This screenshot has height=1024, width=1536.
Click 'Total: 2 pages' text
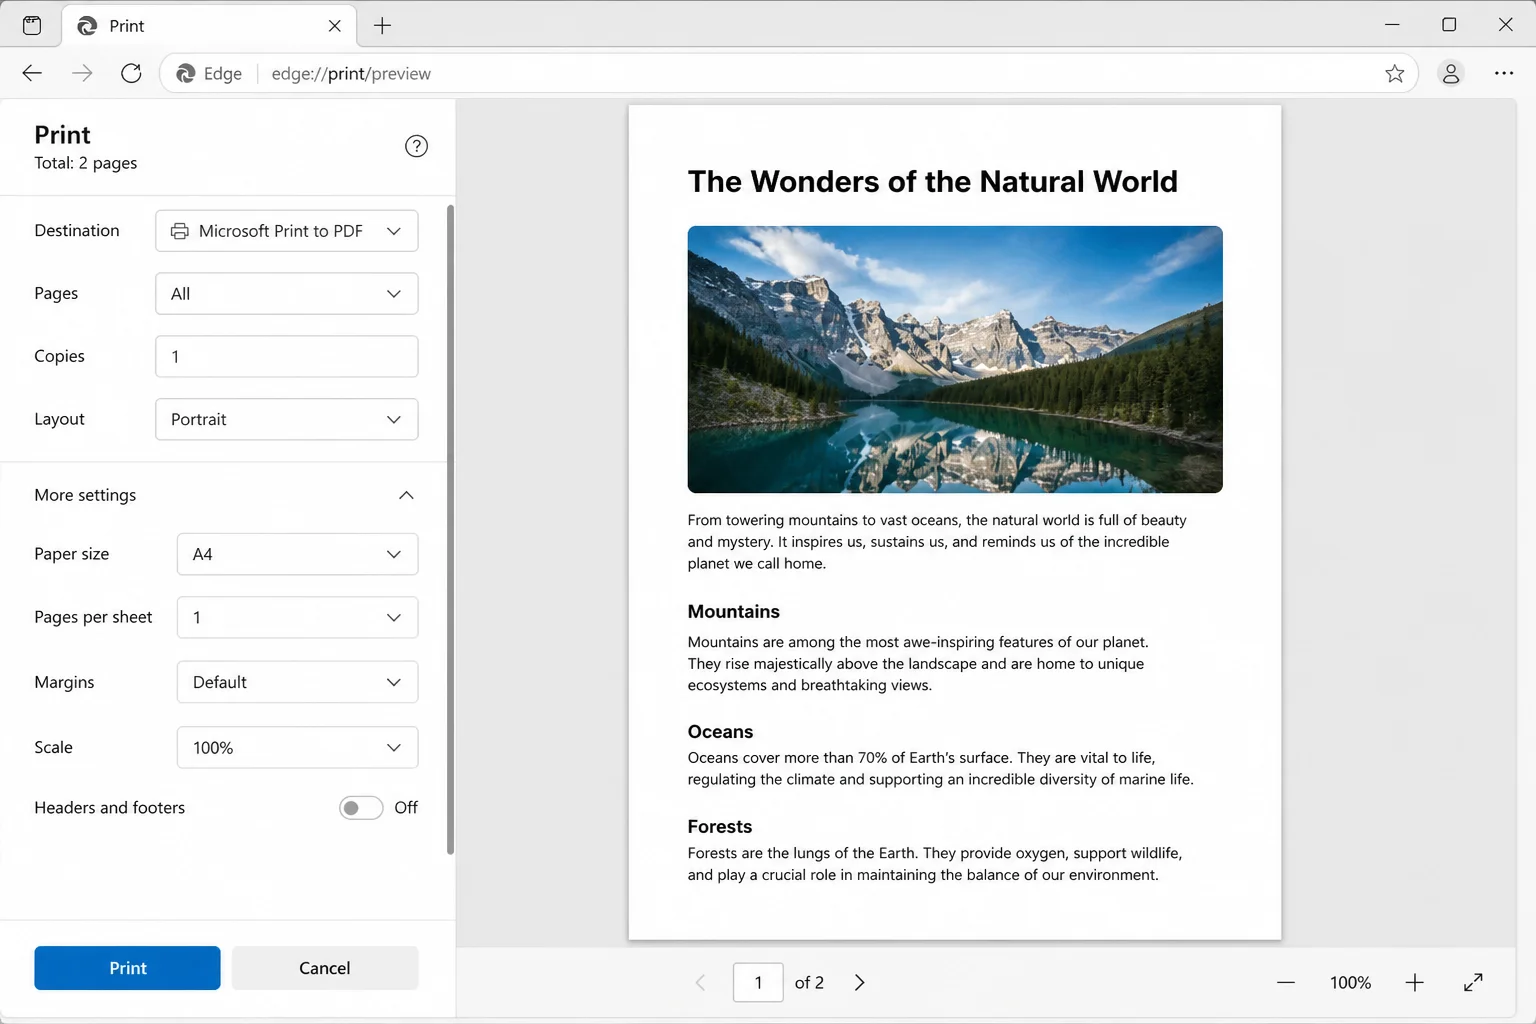pyautogui.click(x=86, y=163)
